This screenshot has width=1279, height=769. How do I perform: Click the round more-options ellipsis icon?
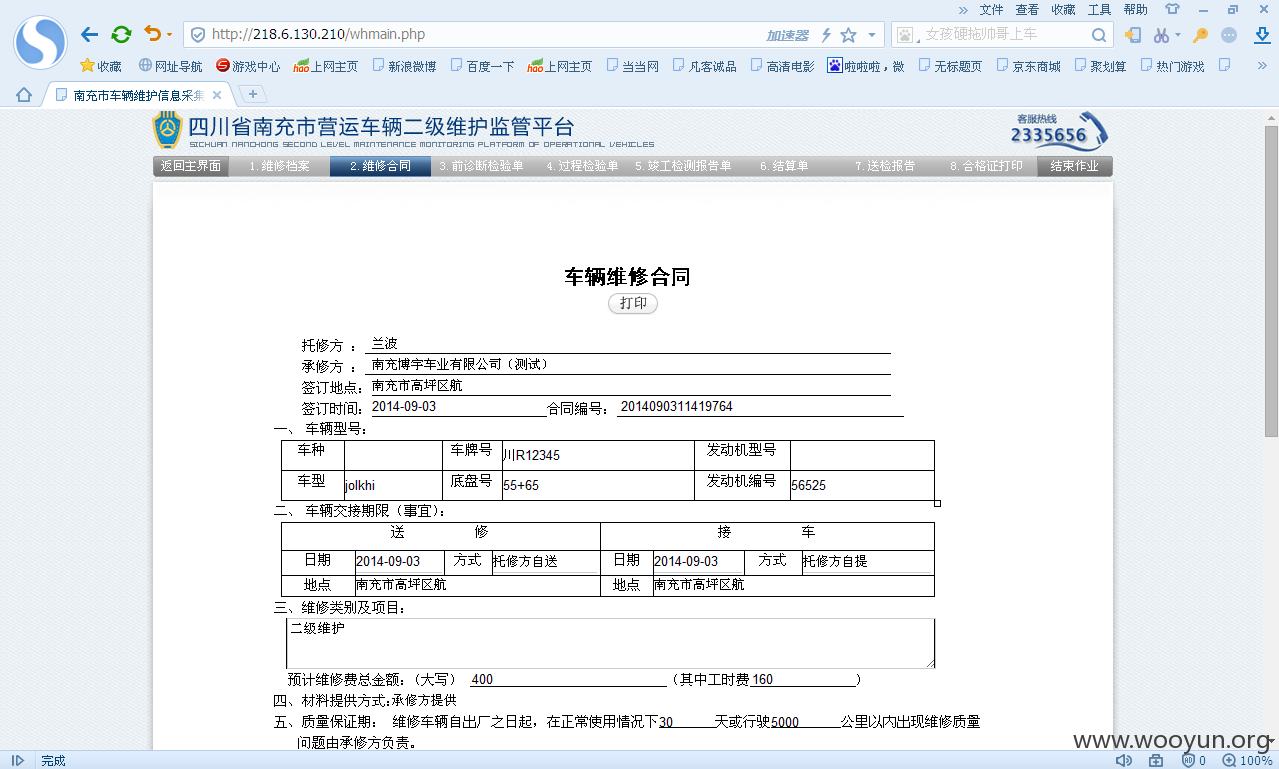(1230, 35)
